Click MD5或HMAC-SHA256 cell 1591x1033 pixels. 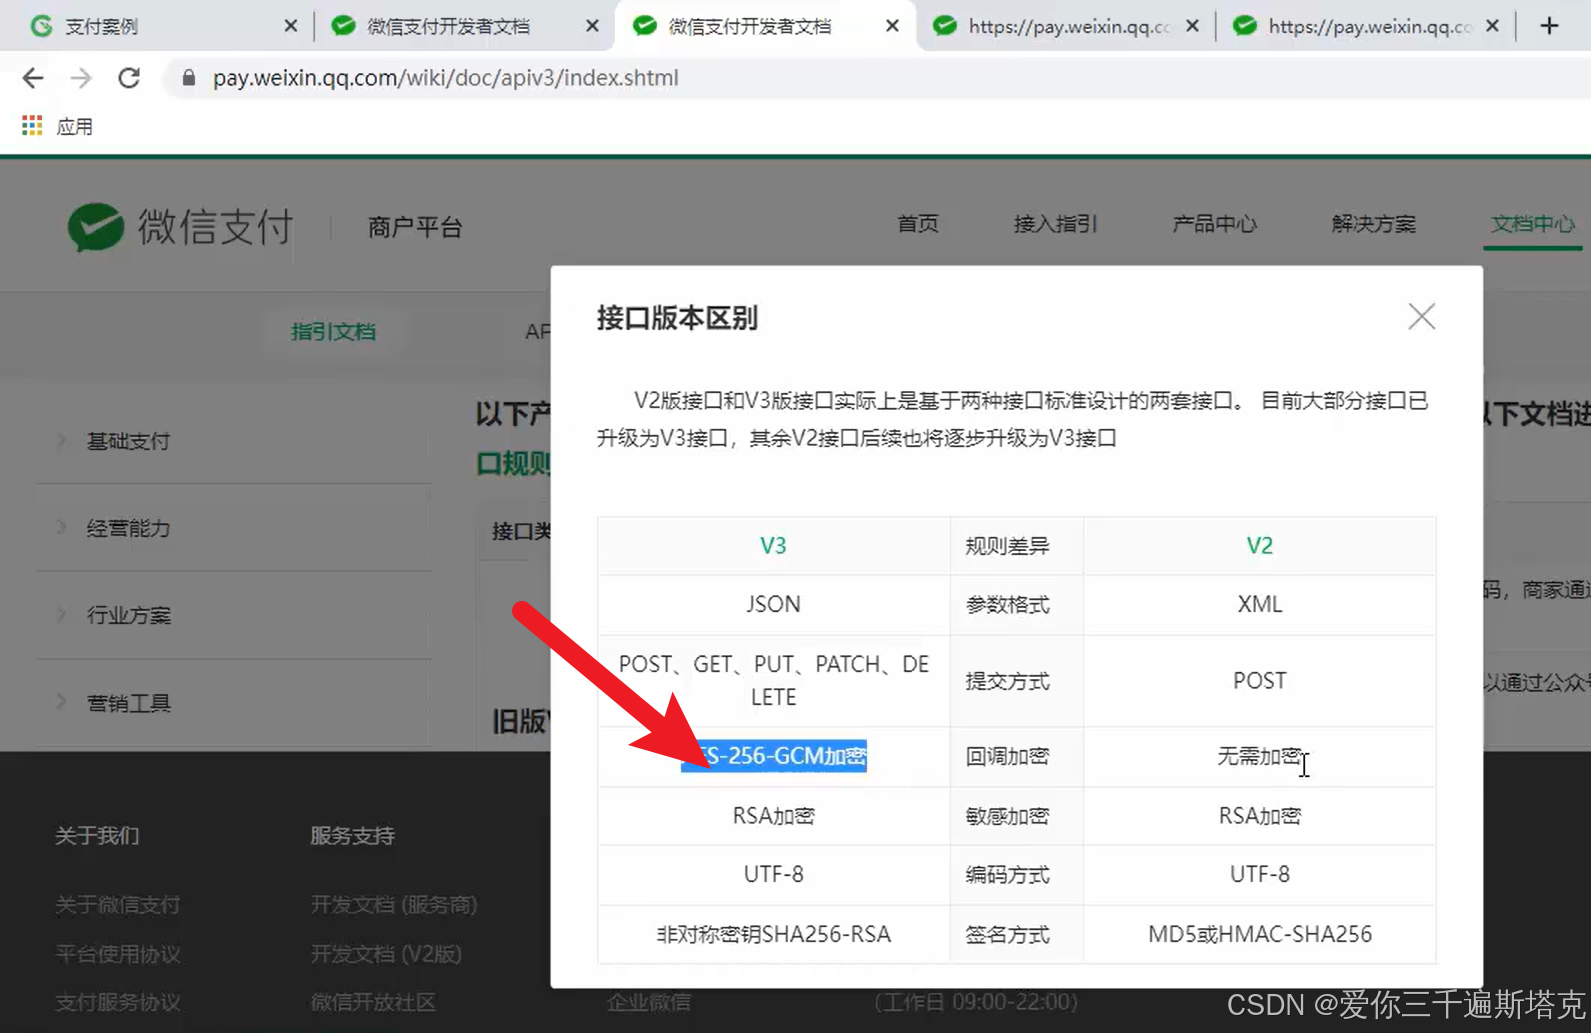[1259, 934]
